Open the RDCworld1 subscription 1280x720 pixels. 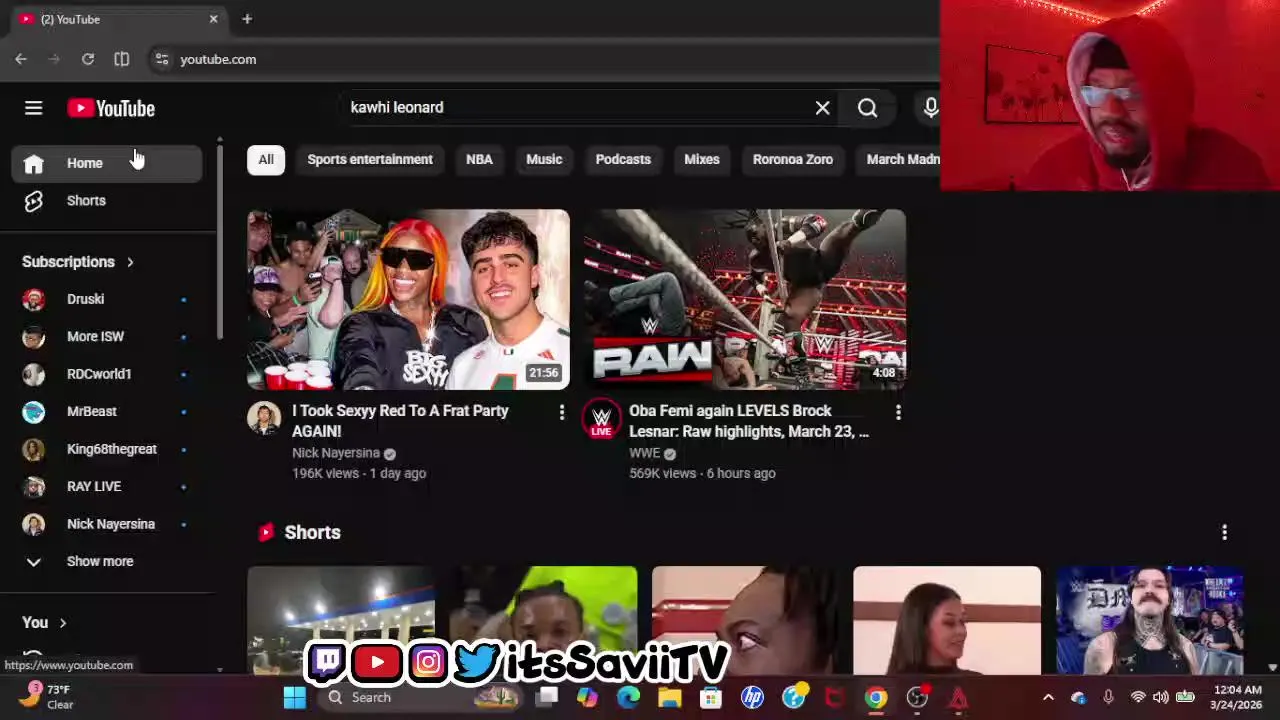(x=107, y=374)
